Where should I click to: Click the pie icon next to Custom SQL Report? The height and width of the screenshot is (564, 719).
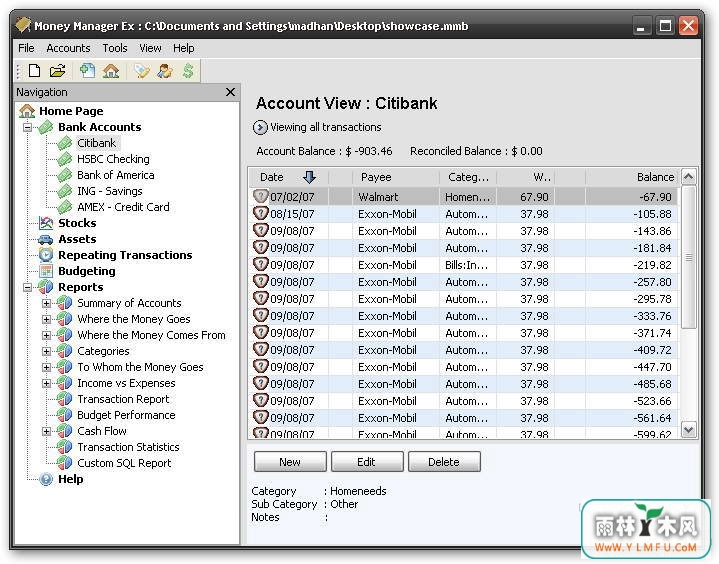[65, 463]
